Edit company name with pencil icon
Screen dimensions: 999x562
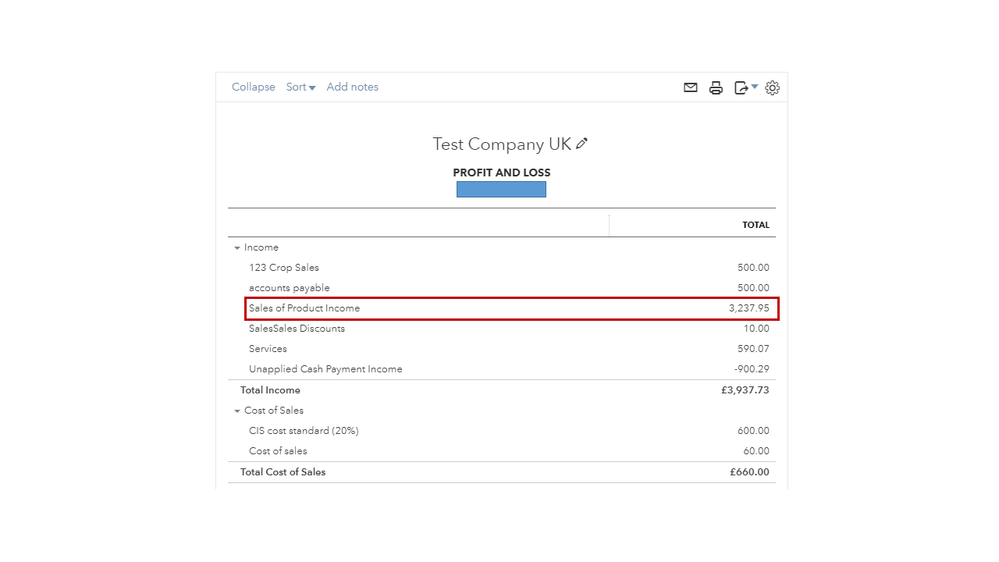(x=582, y=144)
